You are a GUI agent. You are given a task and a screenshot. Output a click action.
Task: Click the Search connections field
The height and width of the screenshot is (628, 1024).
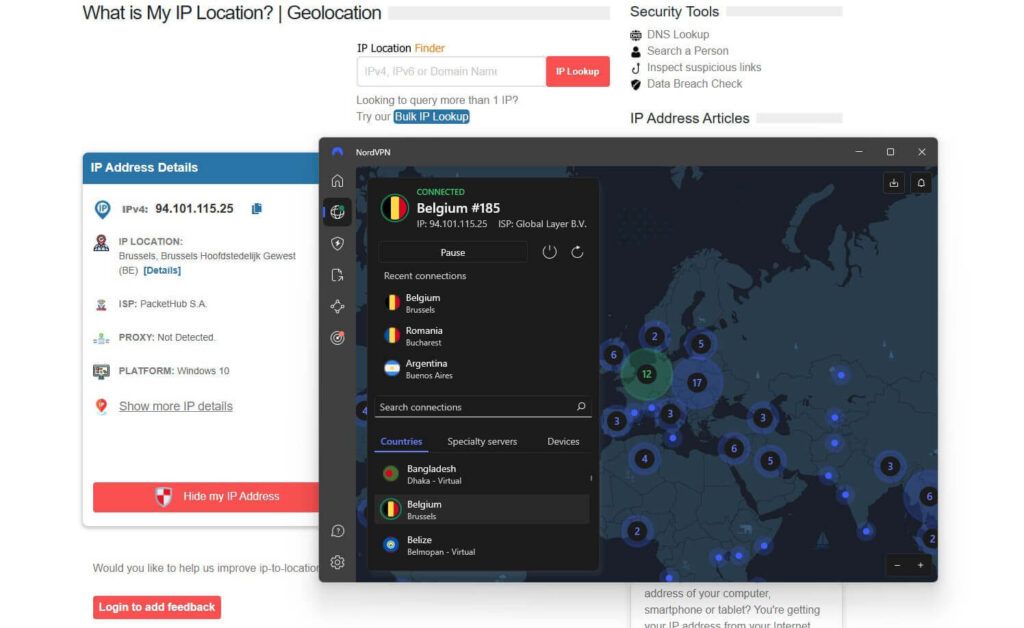point(483,407)
